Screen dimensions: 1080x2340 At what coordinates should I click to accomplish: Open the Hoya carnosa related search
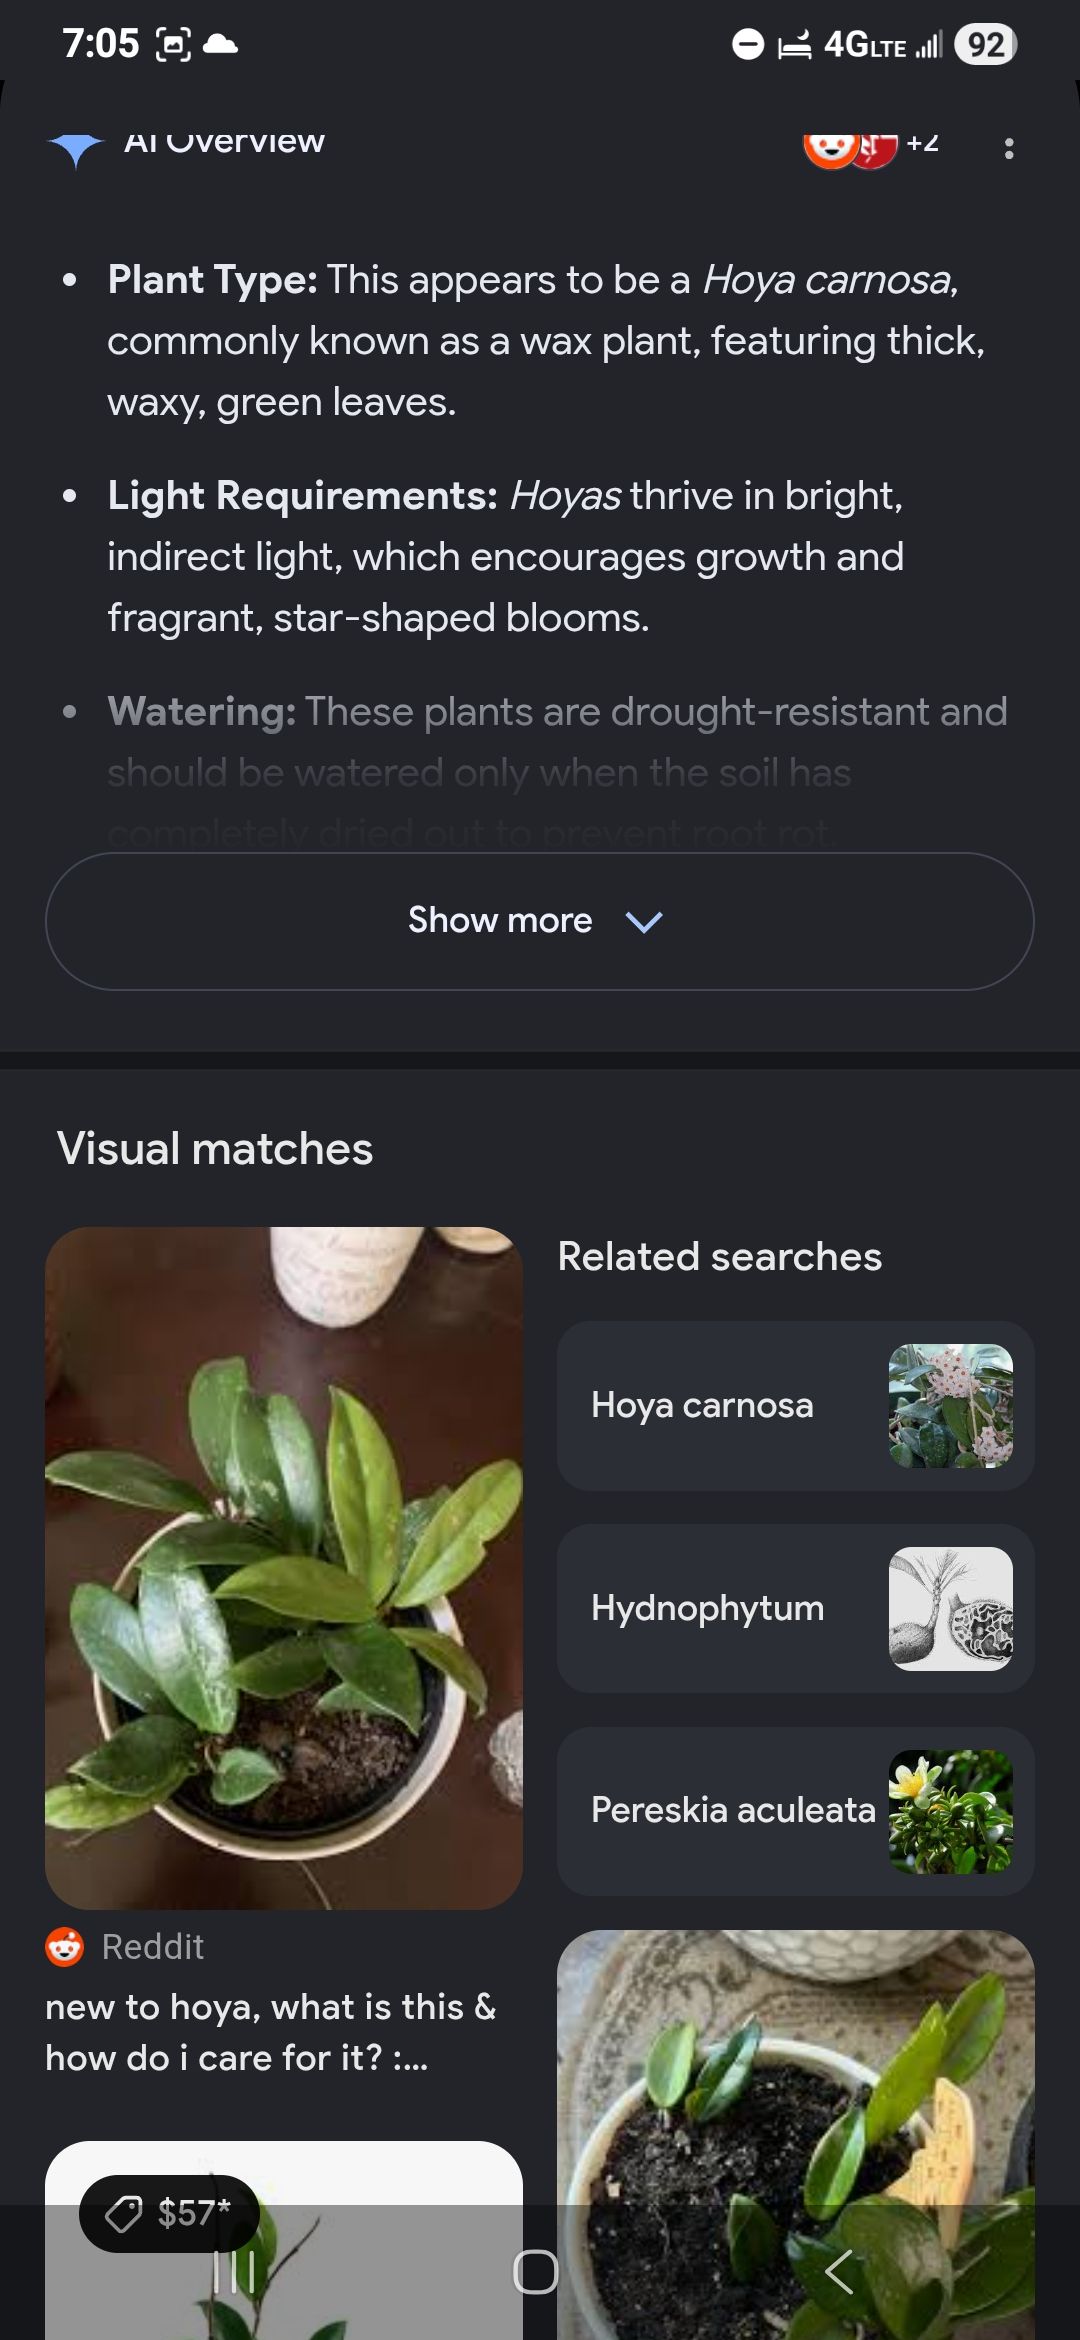(x=796, y=1406)
